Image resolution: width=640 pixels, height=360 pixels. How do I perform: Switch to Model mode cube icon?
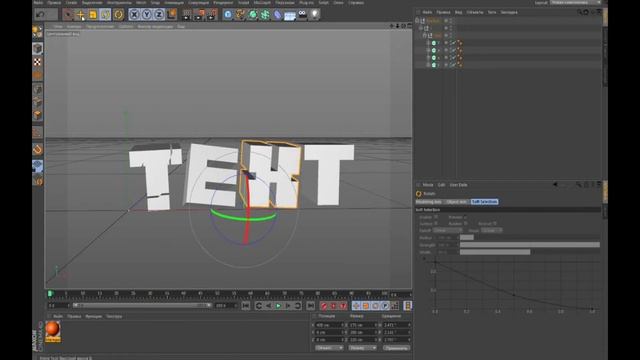(37, 49)
